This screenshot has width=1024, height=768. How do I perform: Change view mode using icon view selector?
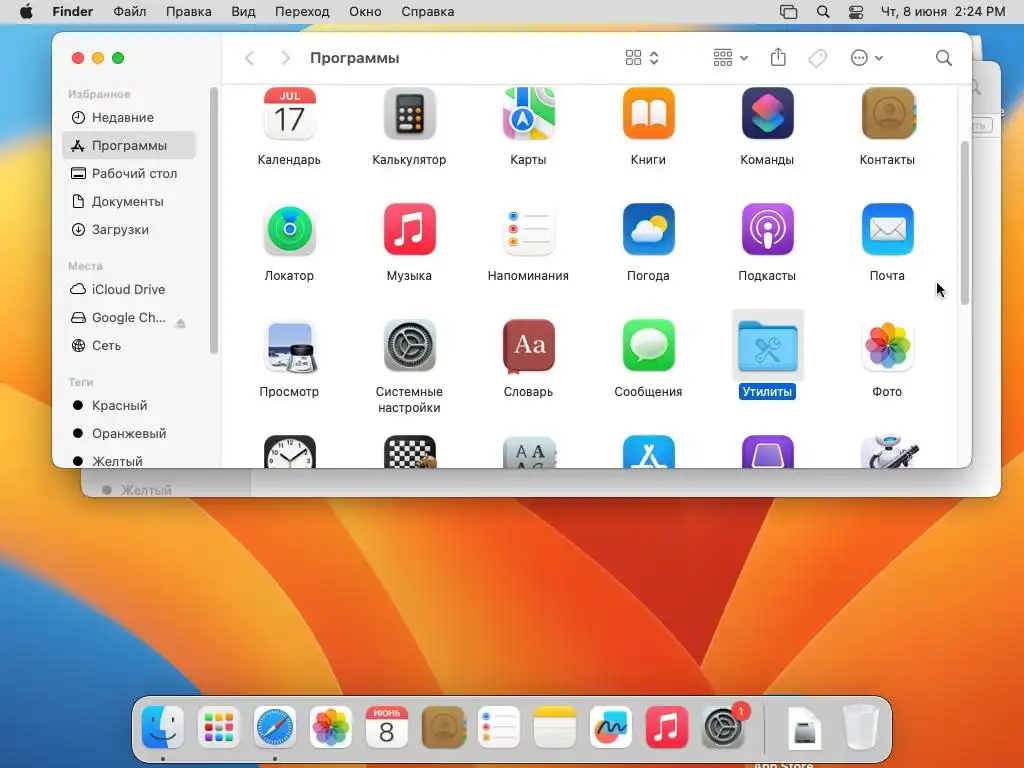[x=642, y=58]
